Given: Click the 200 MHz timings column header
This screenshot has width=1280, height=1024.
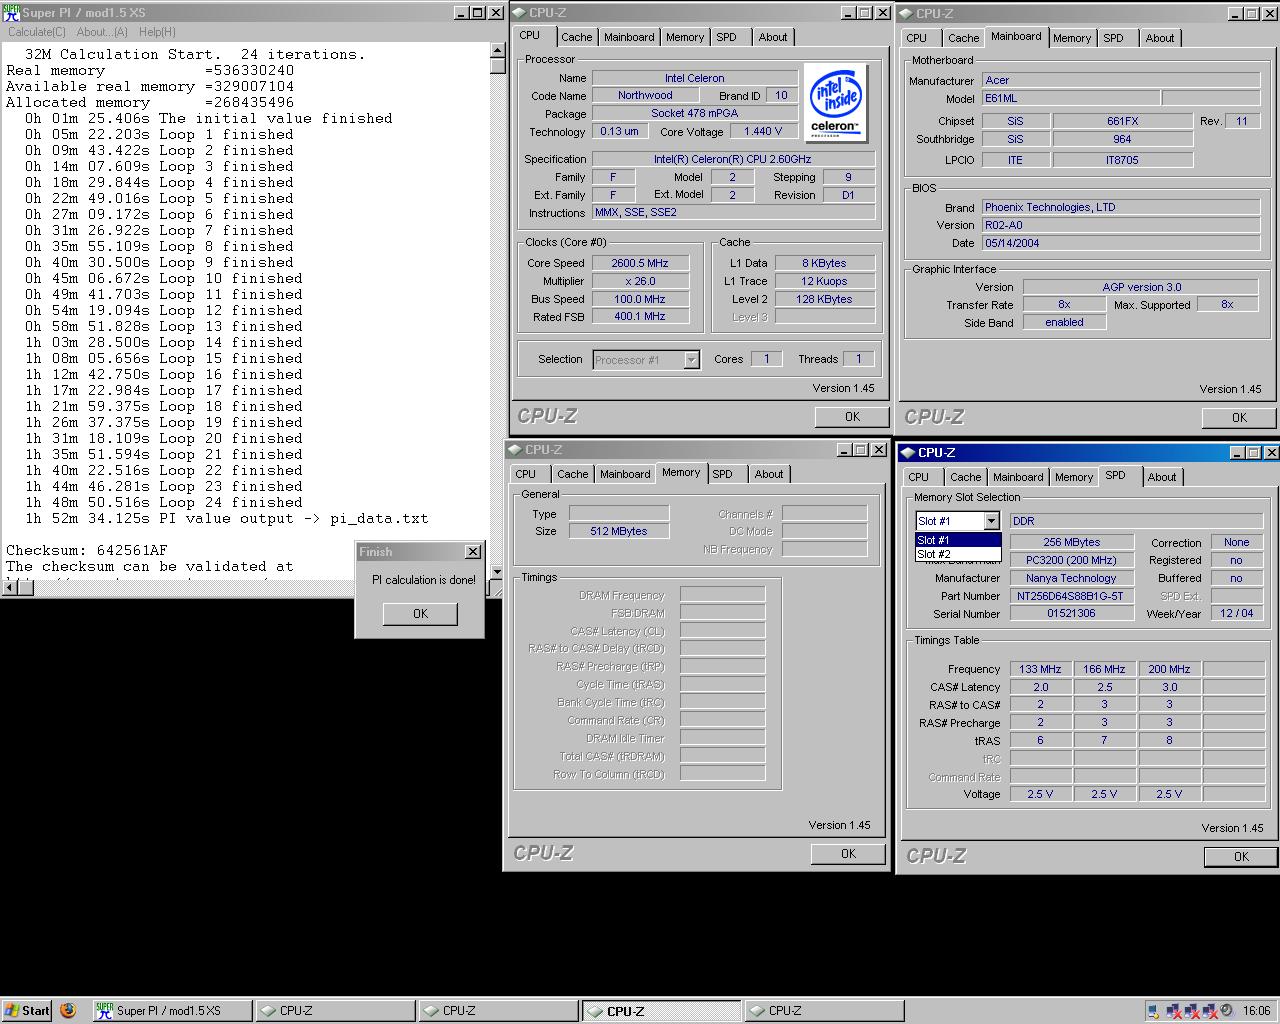Looking at the screenshot, I should [1169, 669].
